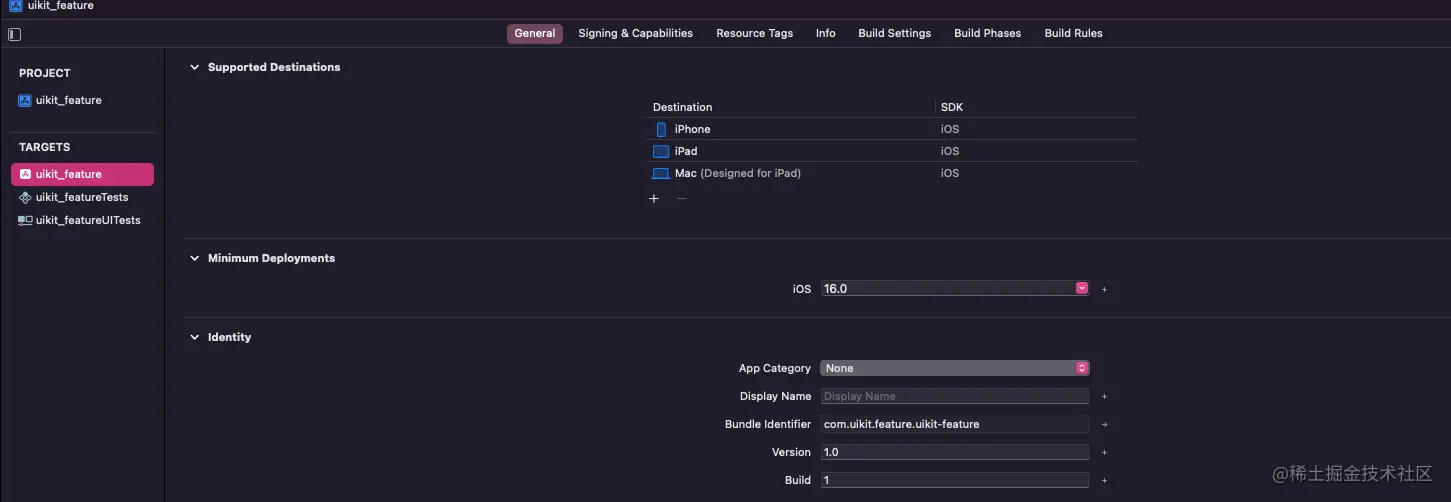Select the uikit_feature target in sidebar
The width and height of the screenshot is (1451, 502).
tap(82, 174)
